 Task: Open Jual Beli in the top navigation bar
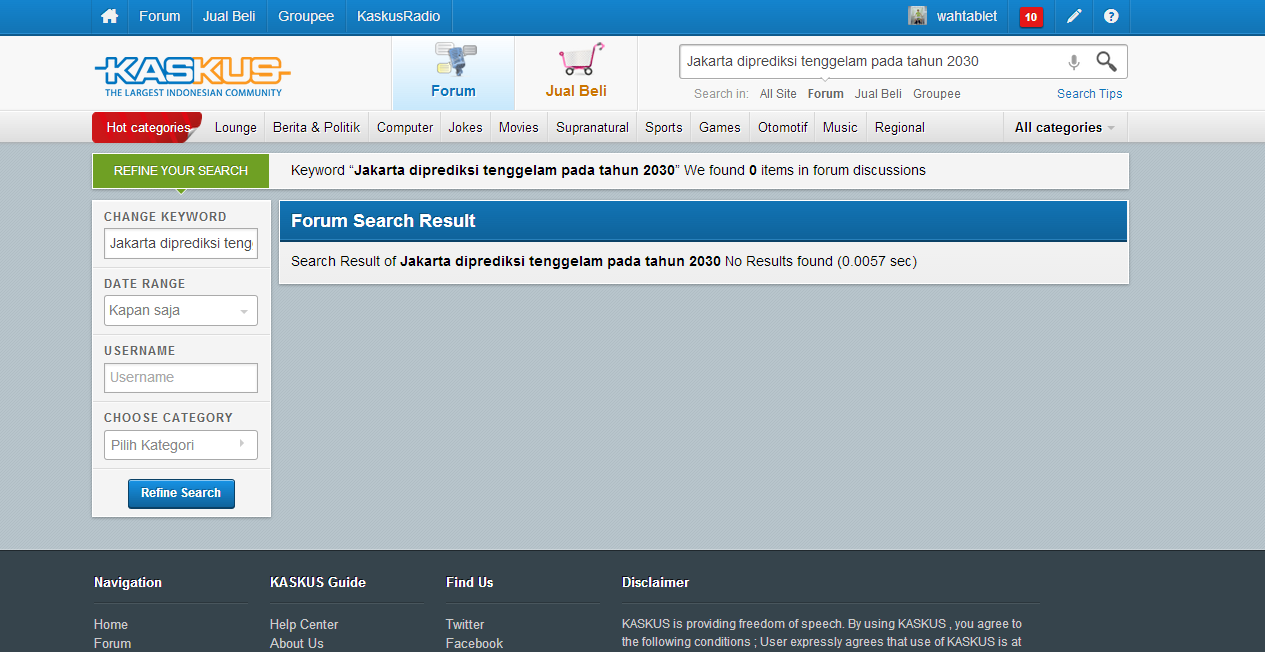(x=229, y=16)
